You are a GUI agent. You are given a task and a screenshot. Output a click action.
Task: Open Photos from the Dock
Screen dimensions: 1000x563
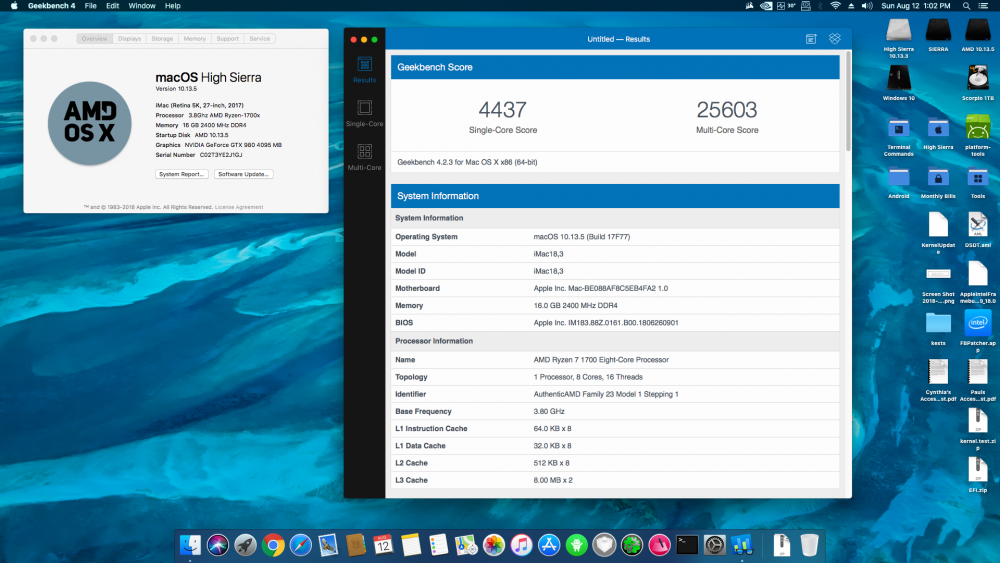tap(494, 545)
